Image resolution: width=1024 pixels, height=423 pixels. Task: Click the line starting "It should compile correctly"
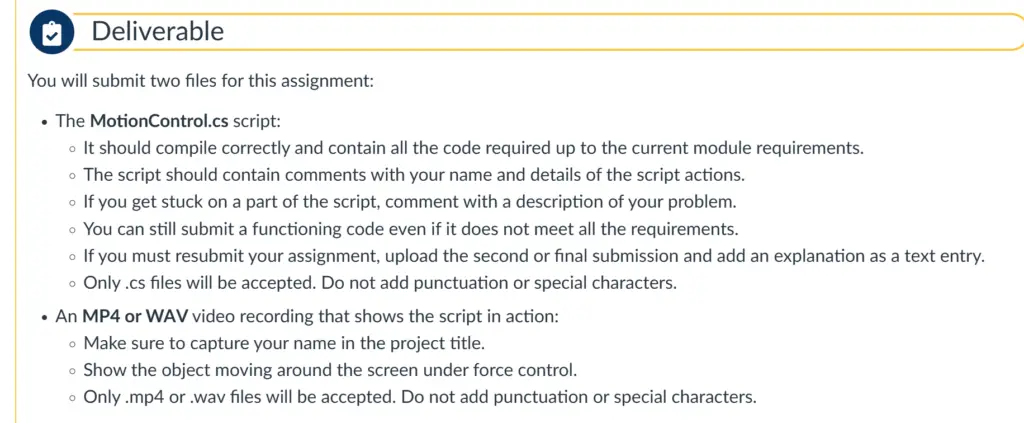[473, 148]
